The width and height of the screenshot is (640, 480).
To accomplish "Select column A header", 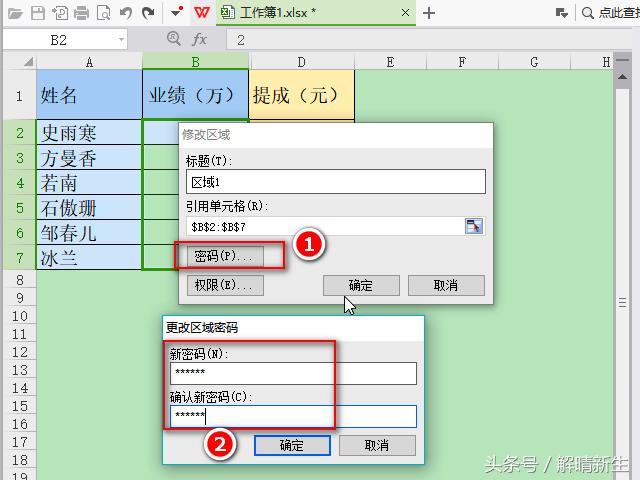I will [x=89, y=62].
